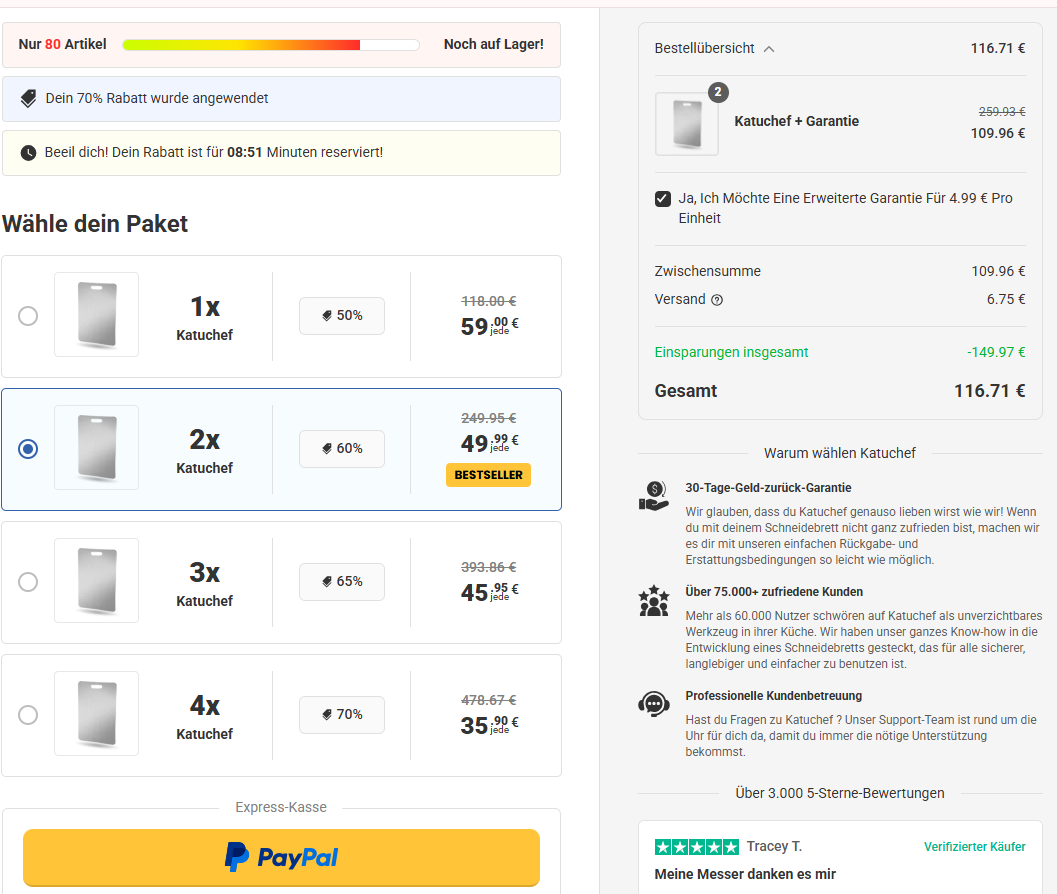Click the Bestellübersicht heading text
Image resolution: width=1057 pixels, height=894 pixels.
pyautogui.click(x=704, y=49)
